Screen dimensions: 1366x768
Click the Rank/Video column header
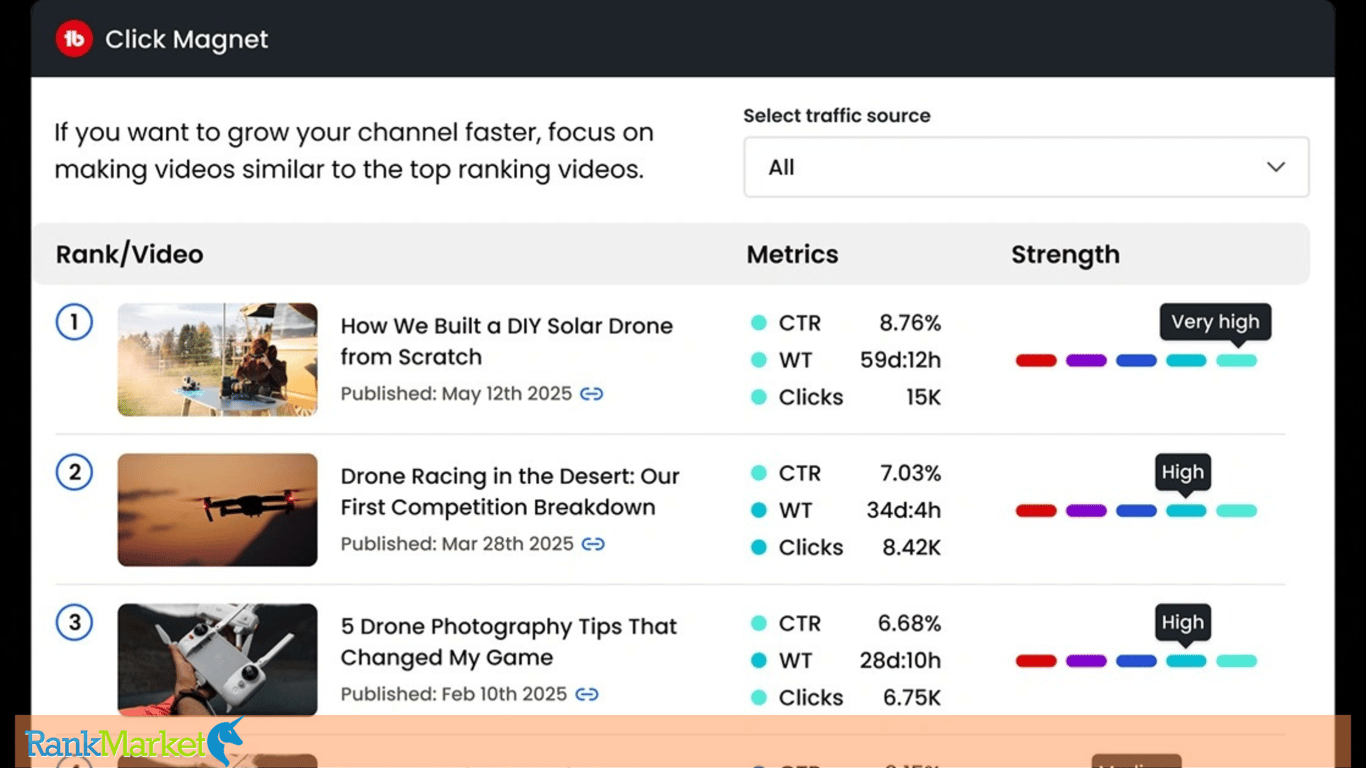click(129, 254)
